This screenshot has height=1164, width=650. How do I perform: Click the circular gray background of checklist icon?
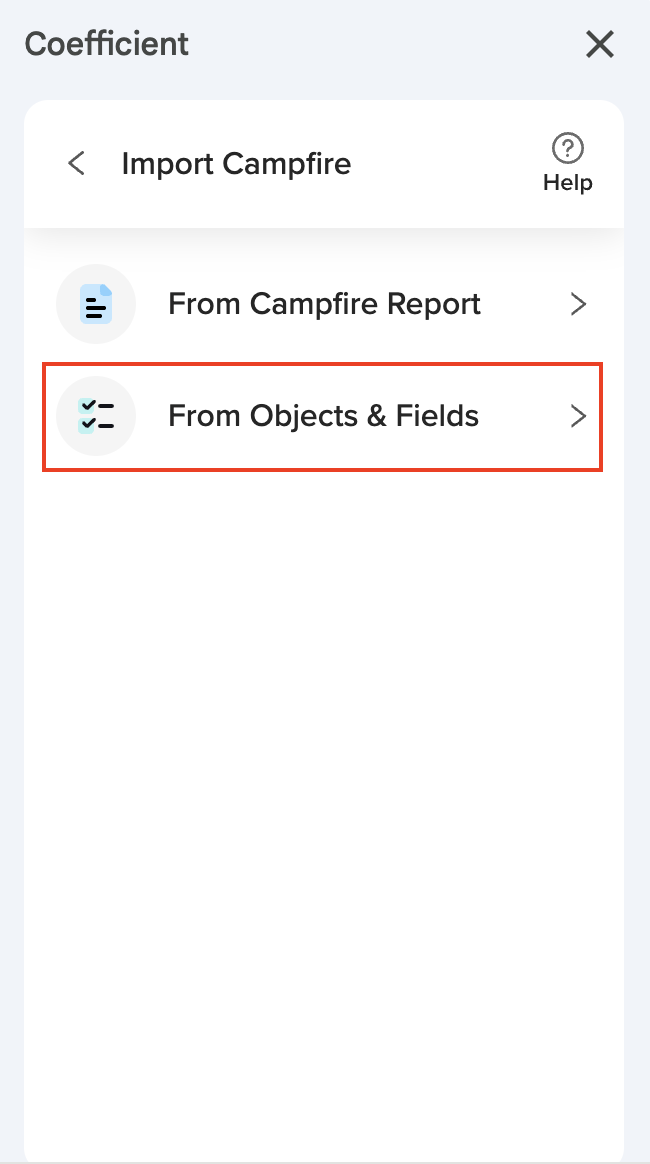[x=70, y=436]
